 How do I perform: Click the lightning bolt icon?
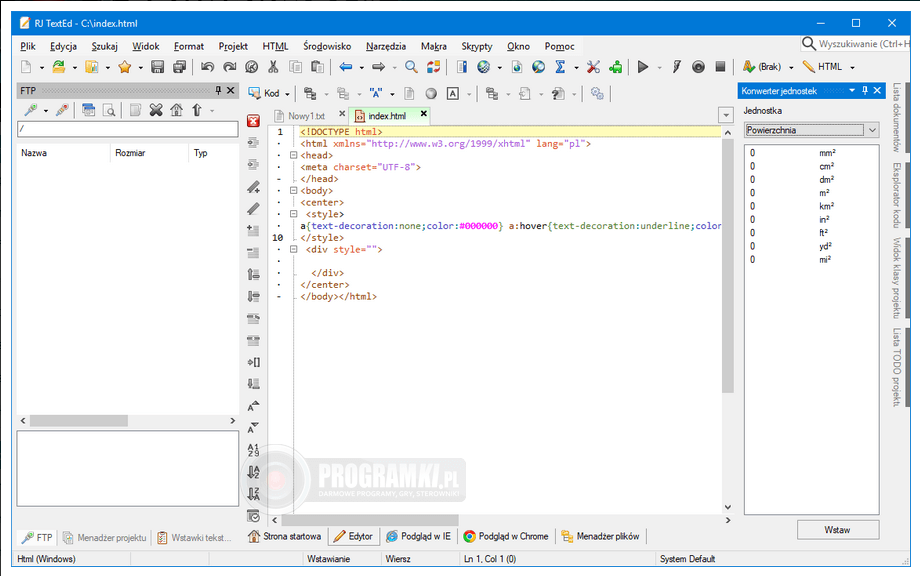tap(677, 67)
